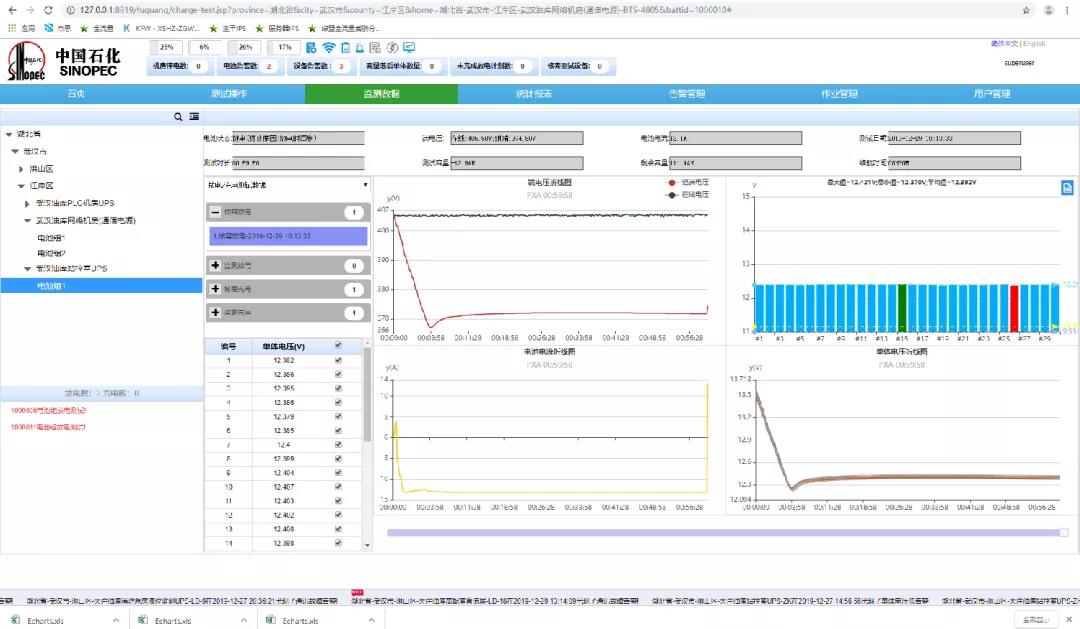Uncheck the checkbox for cell number 1
The height and width of the screenshot is (629, 1080).
339,360
